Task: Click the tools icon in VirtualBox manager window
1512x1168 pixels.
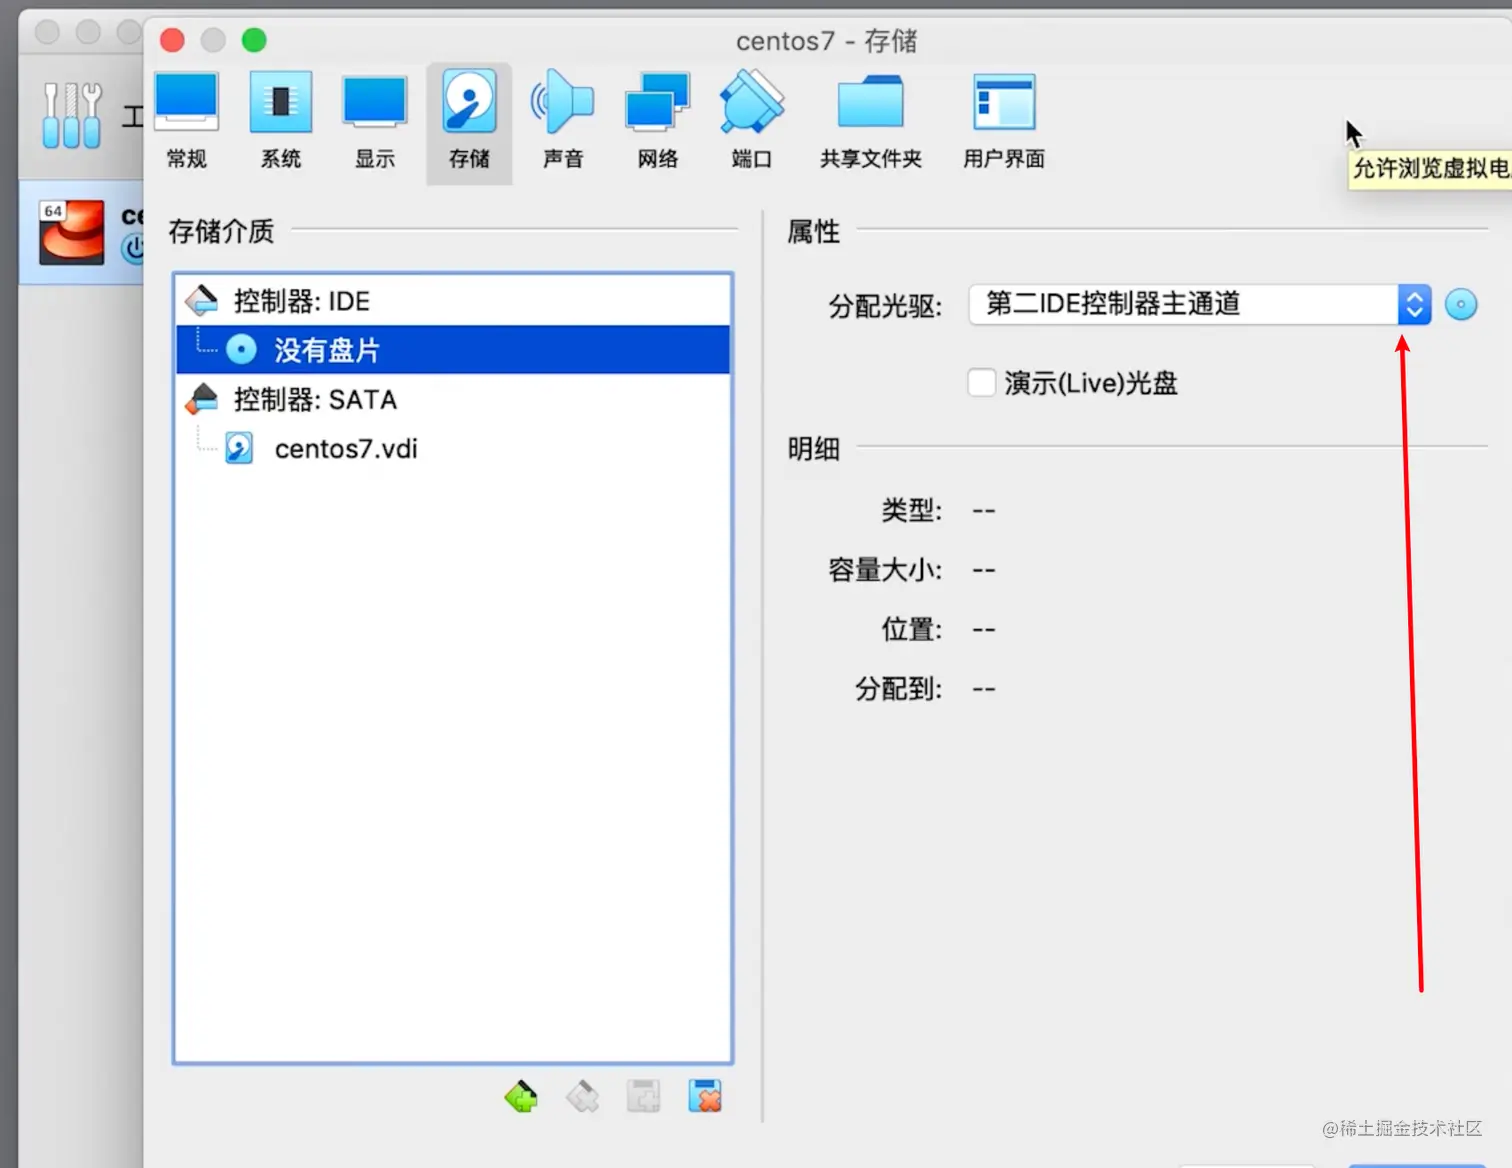Action: click(71, 116)
